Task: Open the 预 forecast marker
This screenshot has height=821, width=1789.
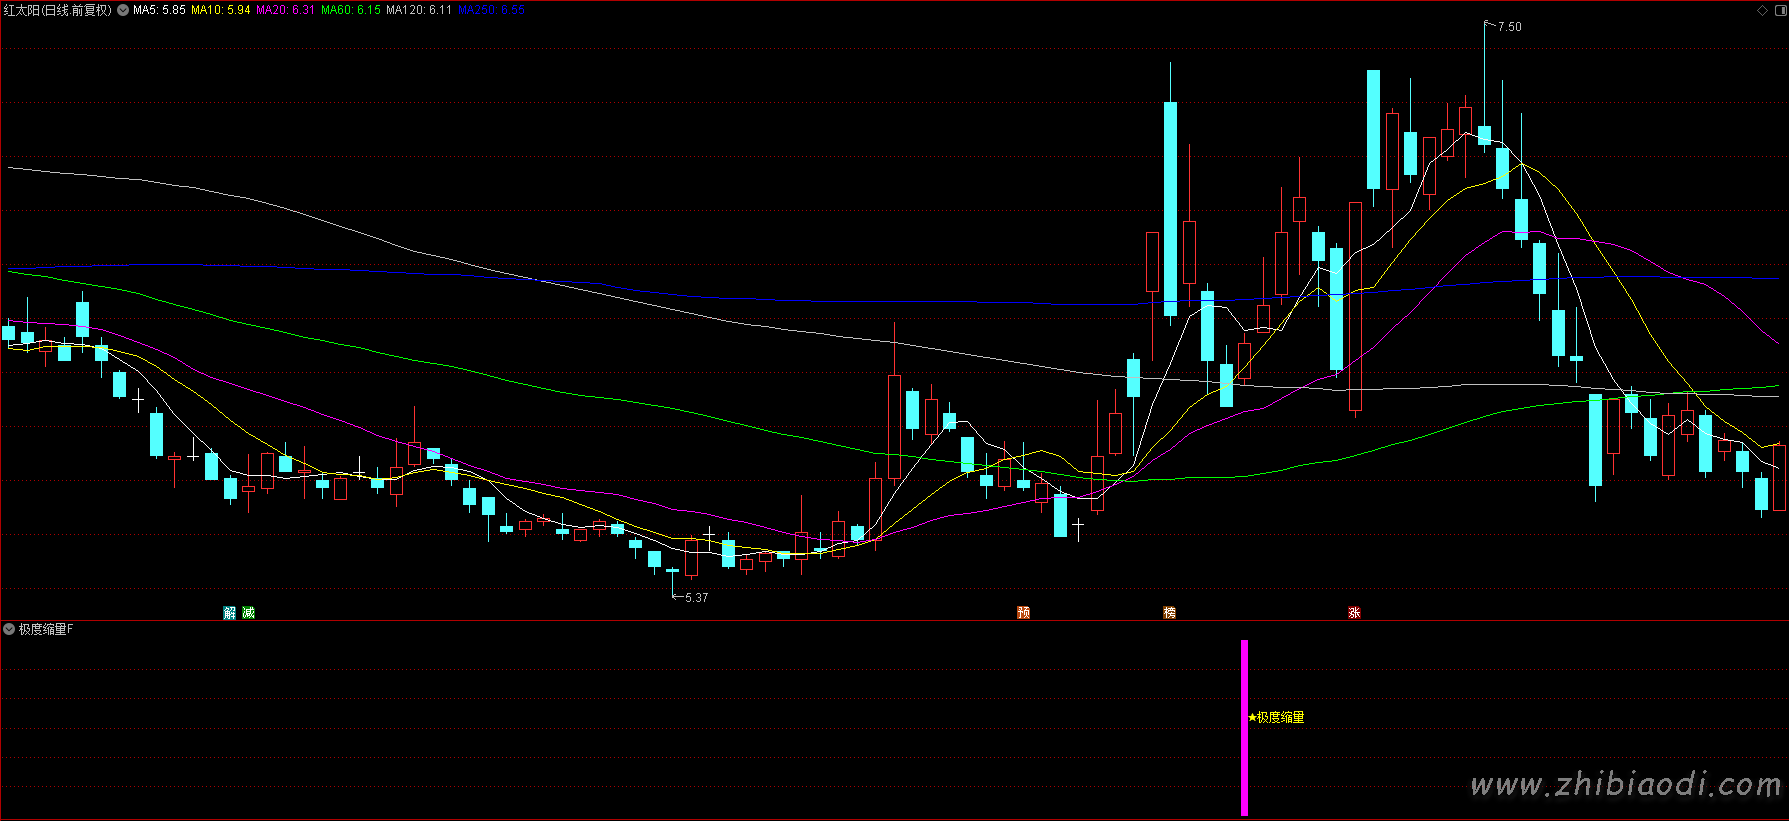Action: tap(1023, 612)
